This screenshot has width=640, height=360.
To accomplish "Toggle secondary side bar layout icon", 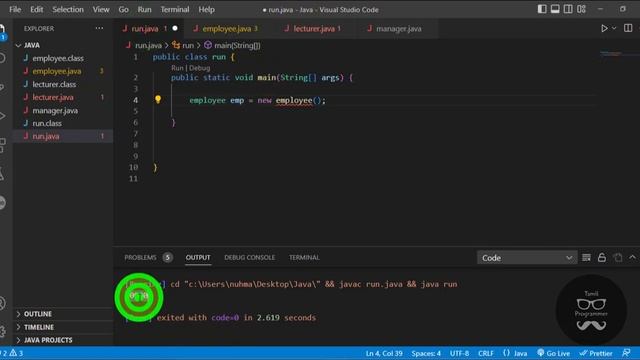I will [x=568, y=9].
